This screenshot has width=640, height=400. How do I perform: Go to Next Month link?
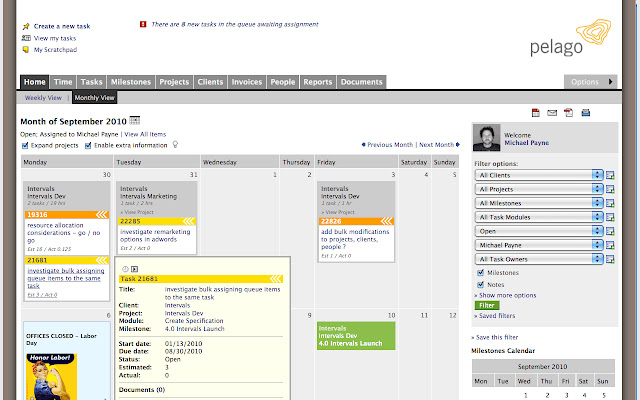(x=436, y=145)
